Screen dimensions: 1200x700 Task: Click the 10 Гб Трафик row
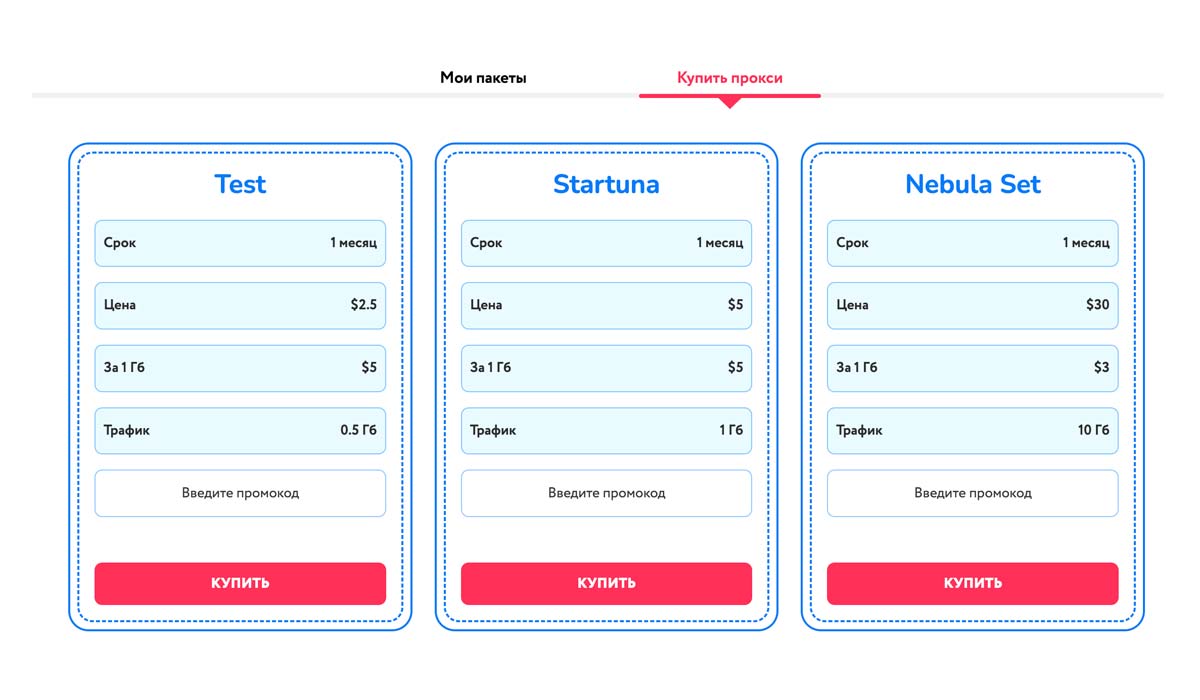[x=972, y=431]
